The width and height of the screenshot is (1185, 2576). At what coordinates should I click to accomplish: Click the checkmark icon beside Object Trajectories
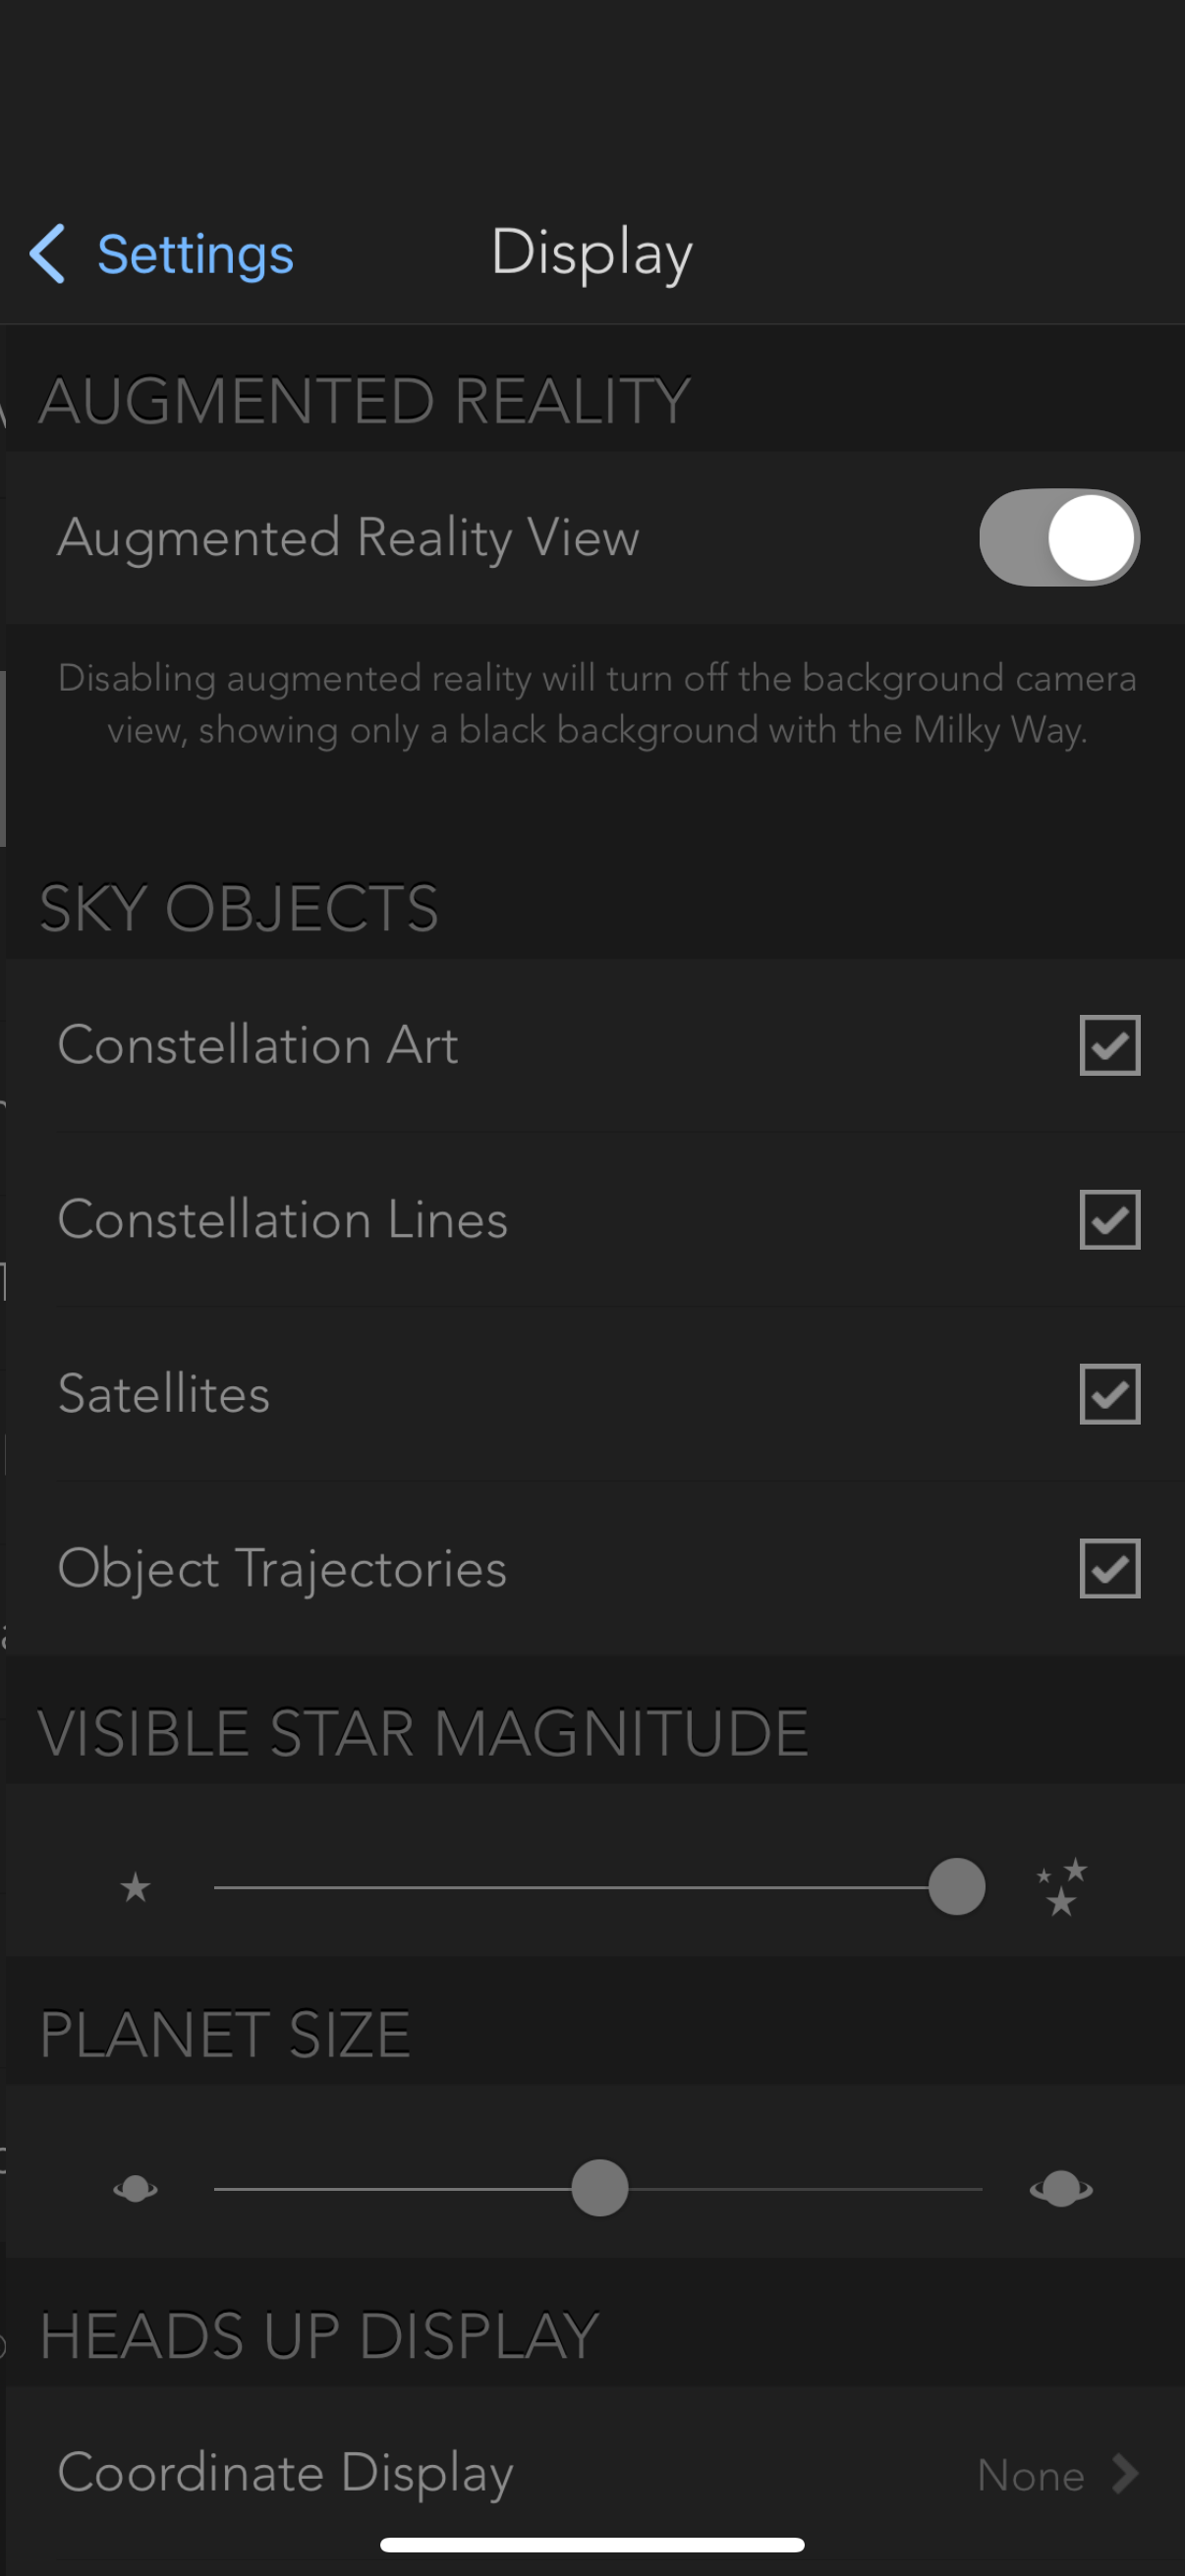point(1110,1567)
